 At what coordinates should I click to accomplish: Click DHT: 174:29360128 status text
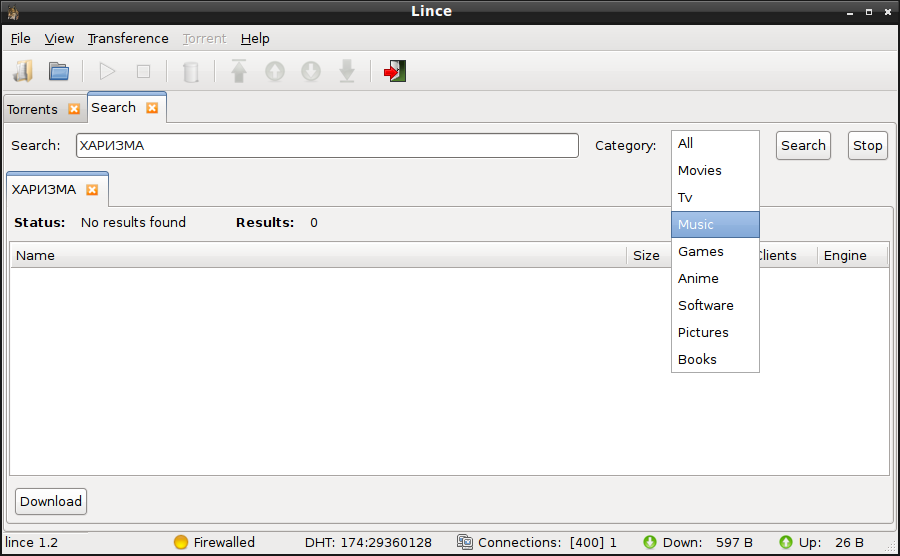[x=368, y=542]
